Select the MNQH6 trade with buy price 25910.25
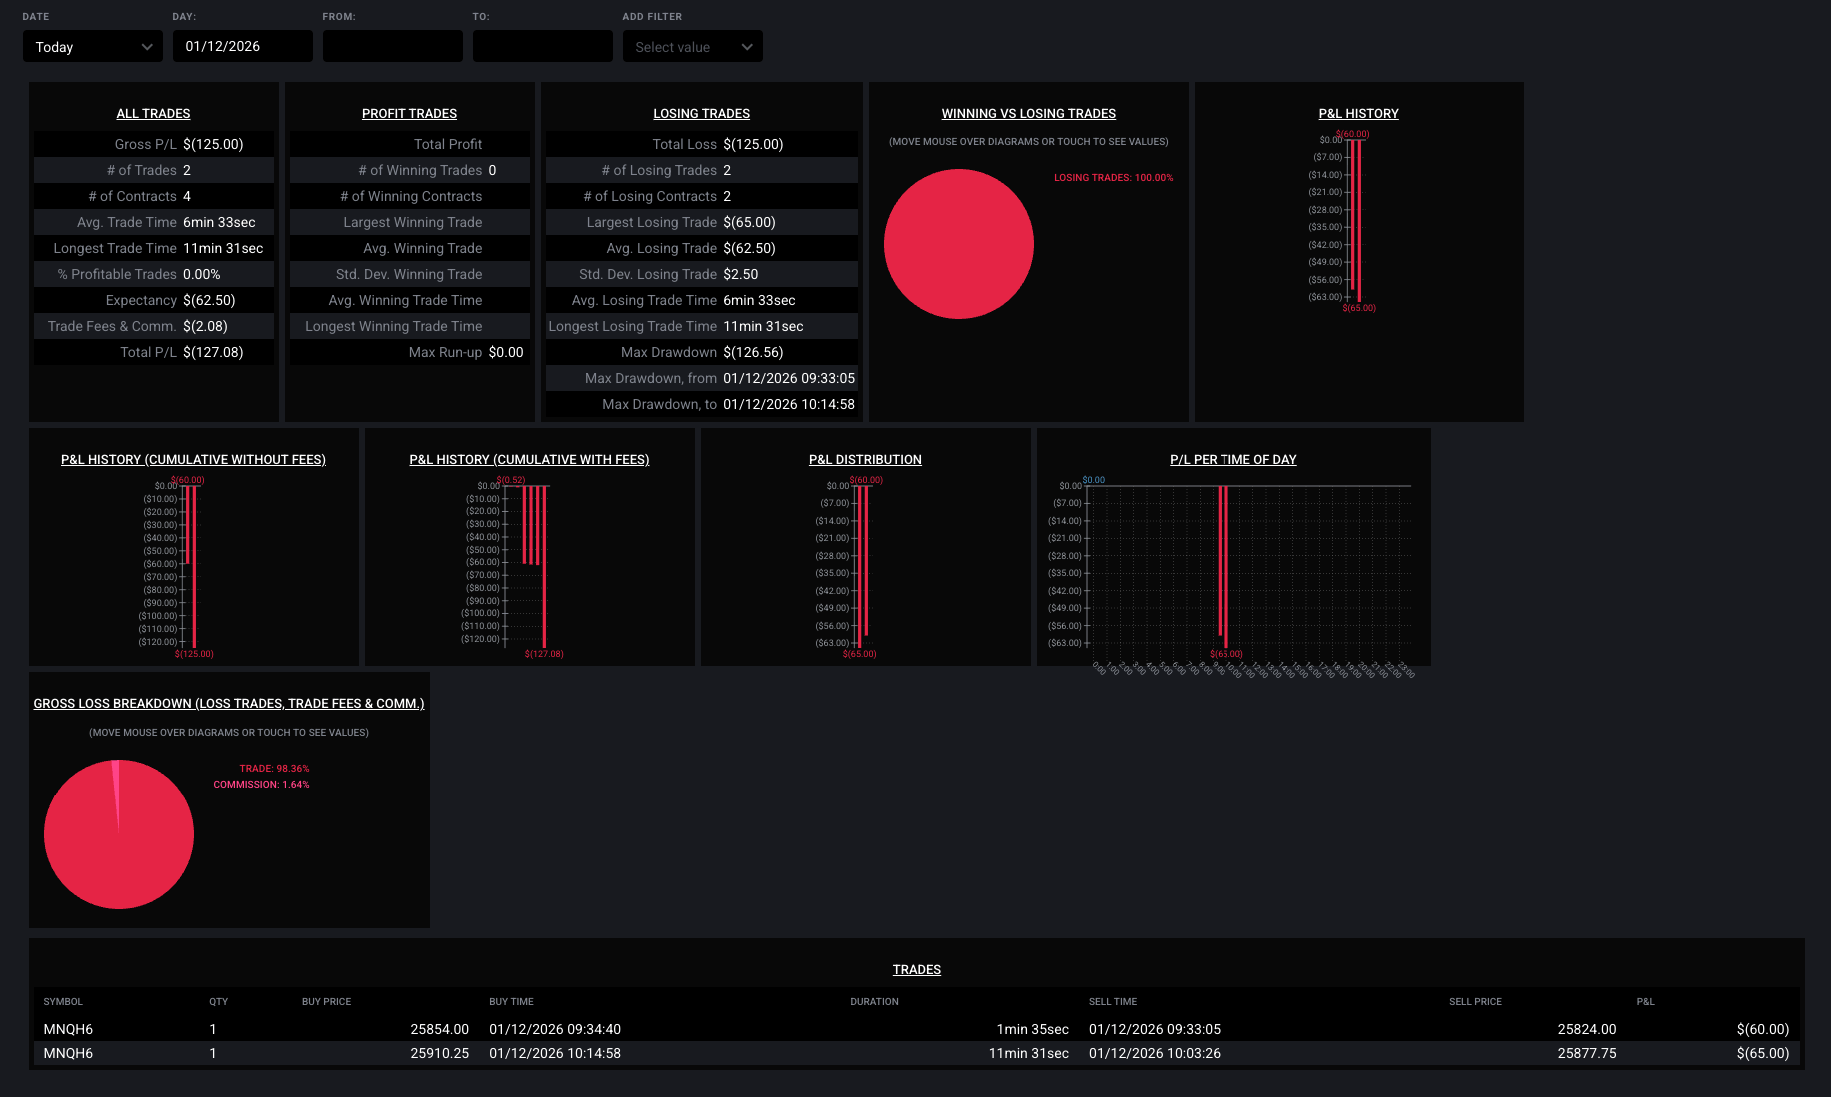This screenshot has width=1831, height=1097. click(x=916, y=1053)
